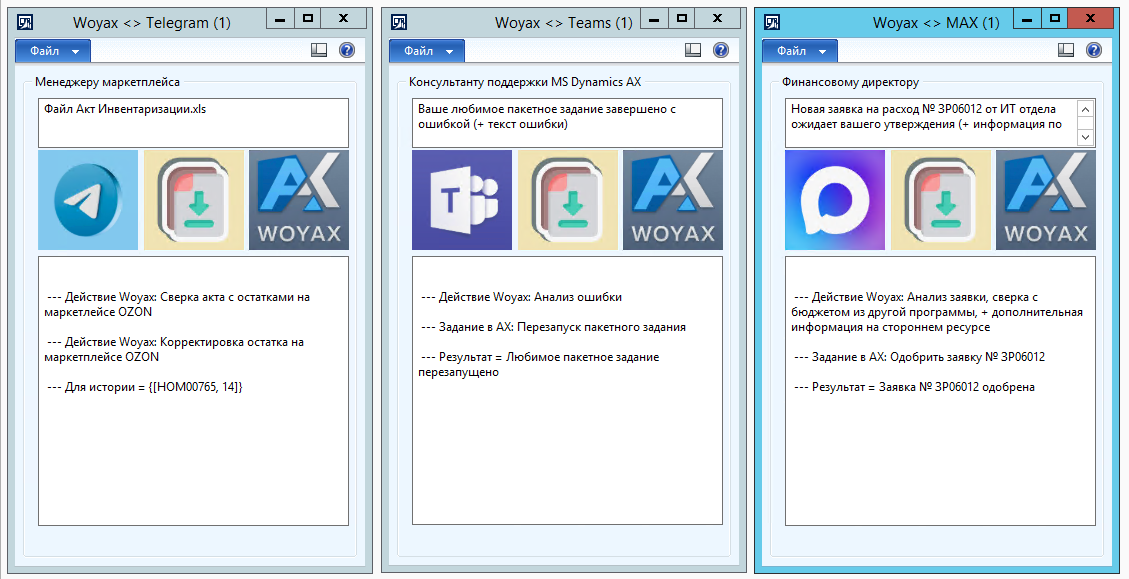The image size is (1129, 579).
Task: Minimize the Woyax Telegram window
Action: (x=280, y=19)
